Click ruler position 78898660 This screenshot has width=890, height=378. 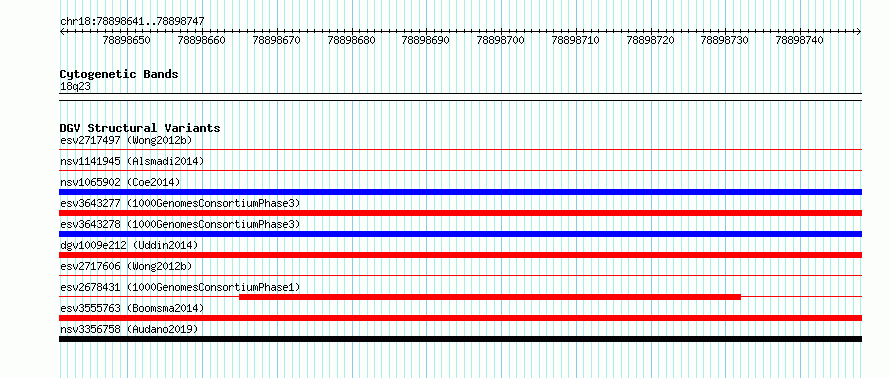[201, 40]
